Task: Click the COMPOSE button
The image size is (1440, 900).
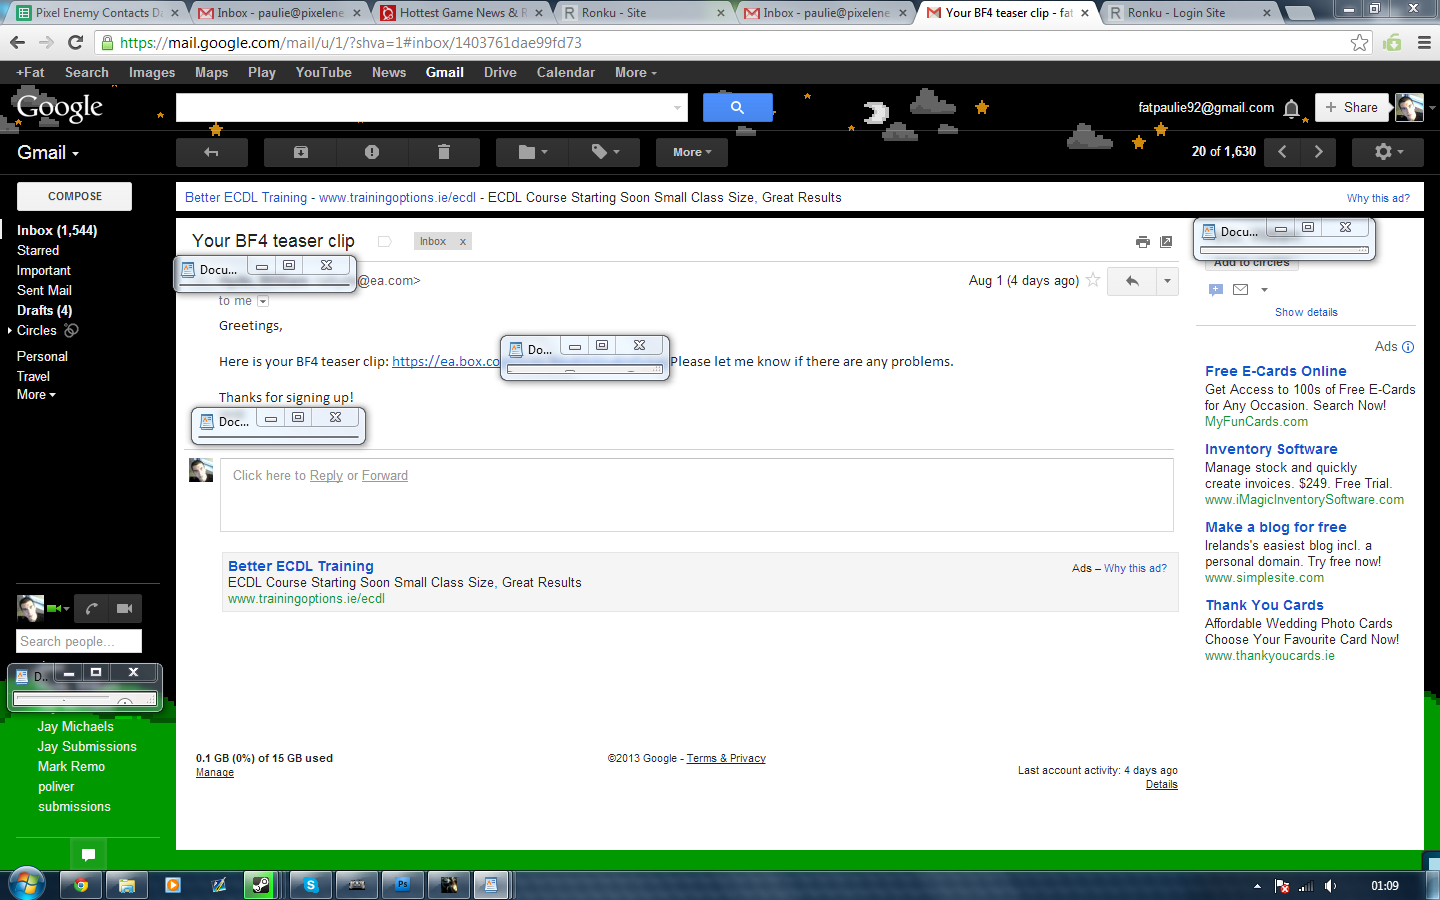Action: (x=75, y=196)
